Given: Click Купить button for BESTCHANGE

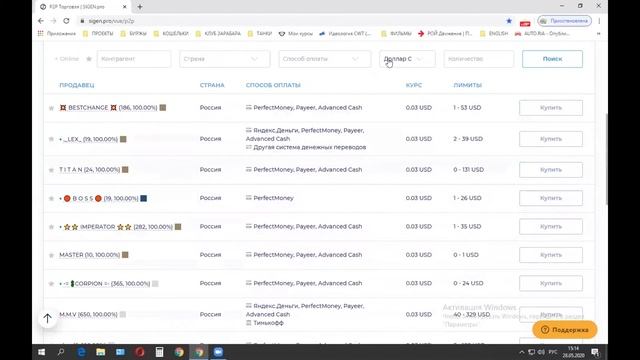Looking at the screenshot, I should coord(551,108).
